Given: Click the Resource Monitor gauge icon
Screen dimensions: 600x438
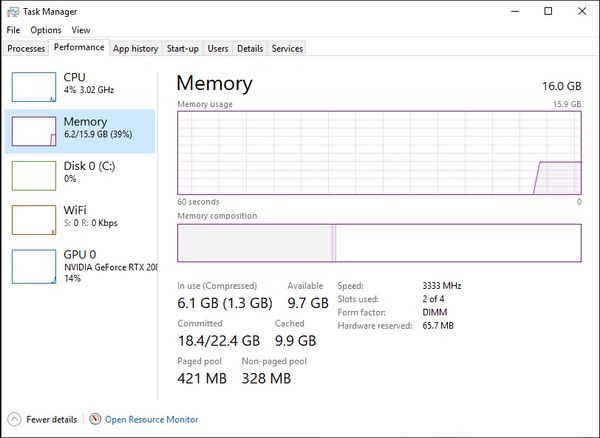Looking at the screenshot, I should 95,419.
